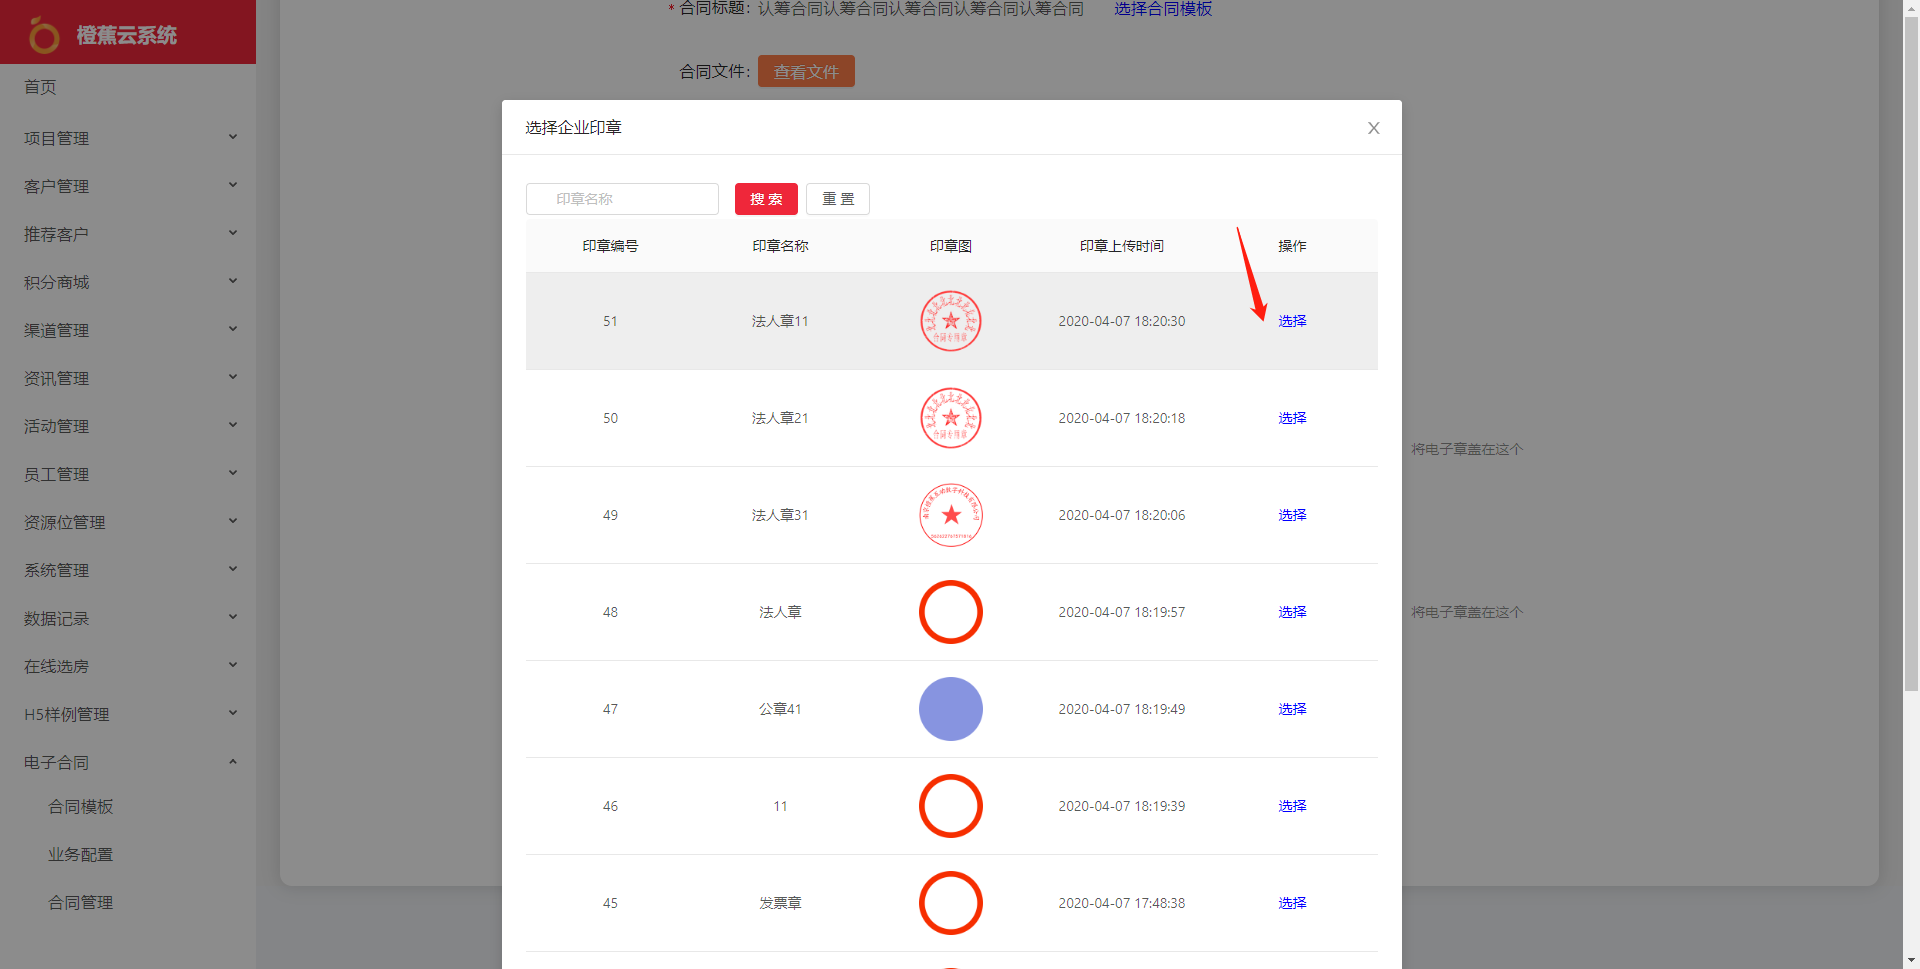Image resolution: width=1920 pixels, height=969 pixels.
Task: Click the red circle seal image in row 46
Action: tap(951, 806)
